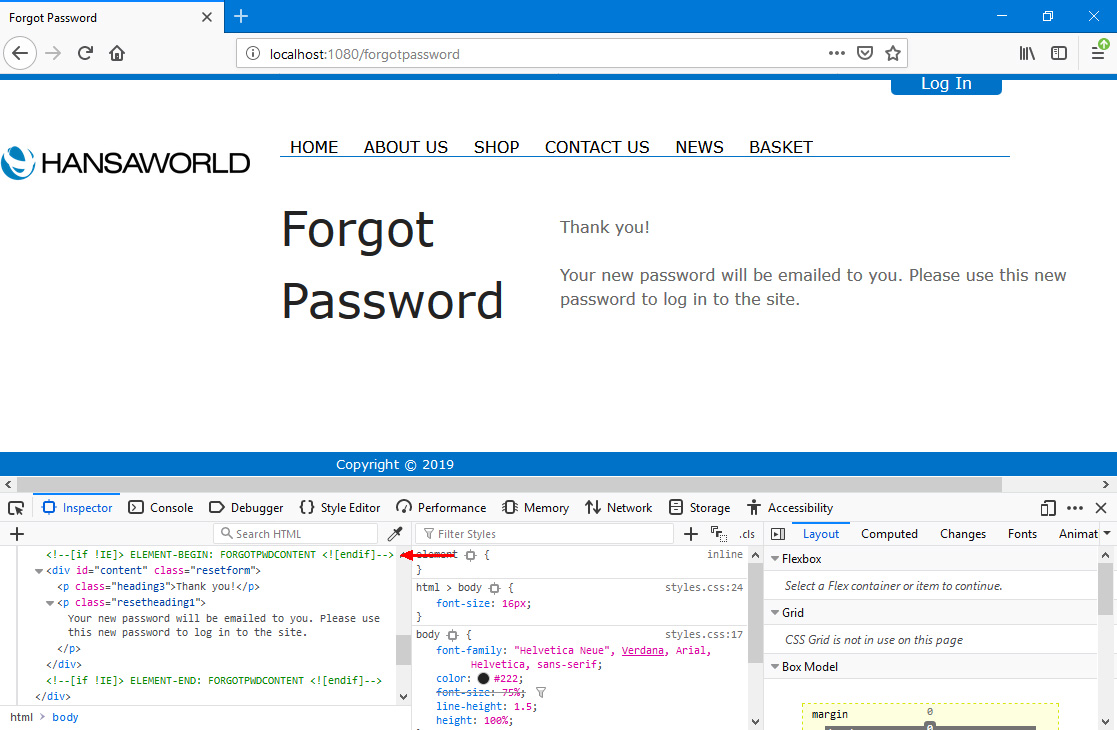Collapse the Flexbox section
Image resolution: width=1117 pixels, height=730 pixels.
775,559
